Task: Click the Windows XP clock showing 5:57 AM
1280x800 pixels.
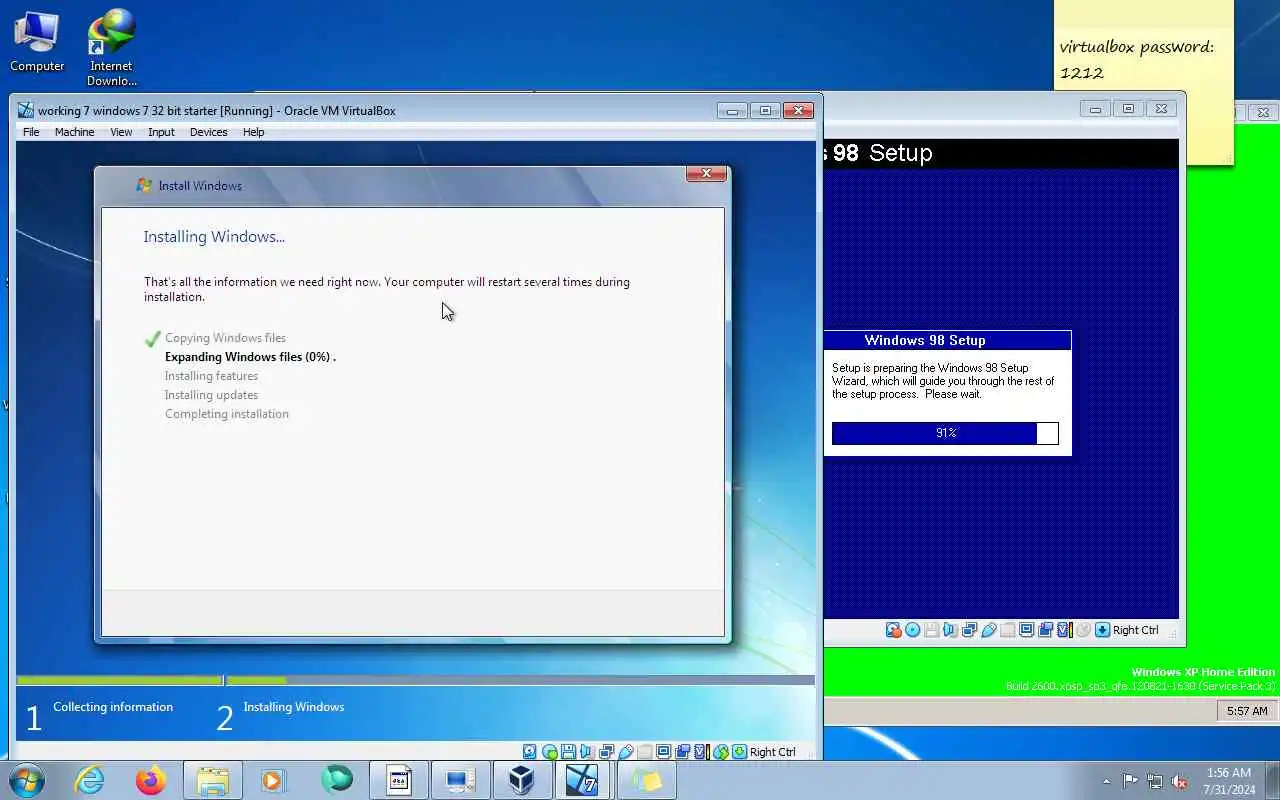Action: (x=1247, y=711)
